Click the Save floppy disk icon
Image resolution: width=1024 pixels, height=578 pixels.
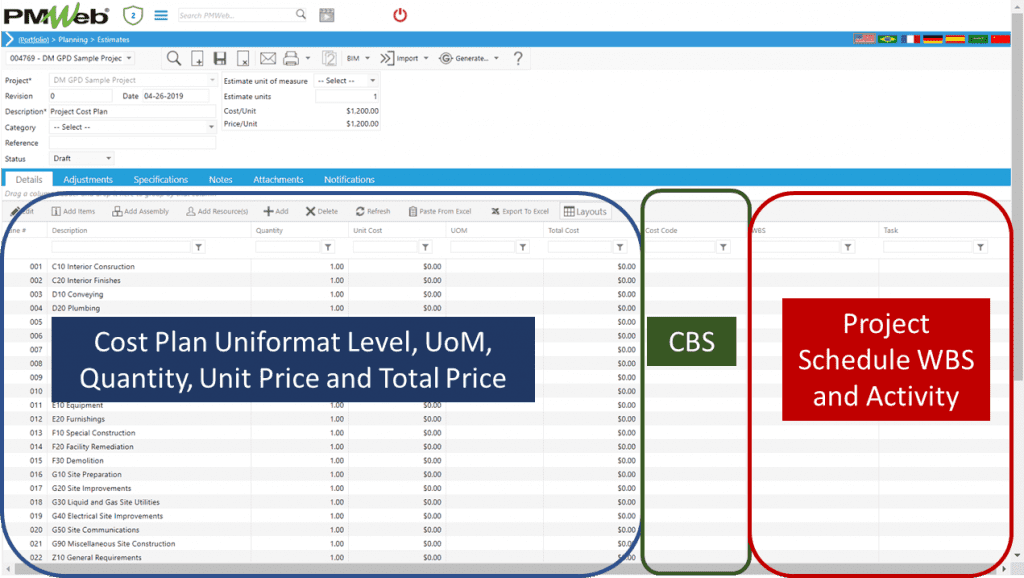pos(219,58)
